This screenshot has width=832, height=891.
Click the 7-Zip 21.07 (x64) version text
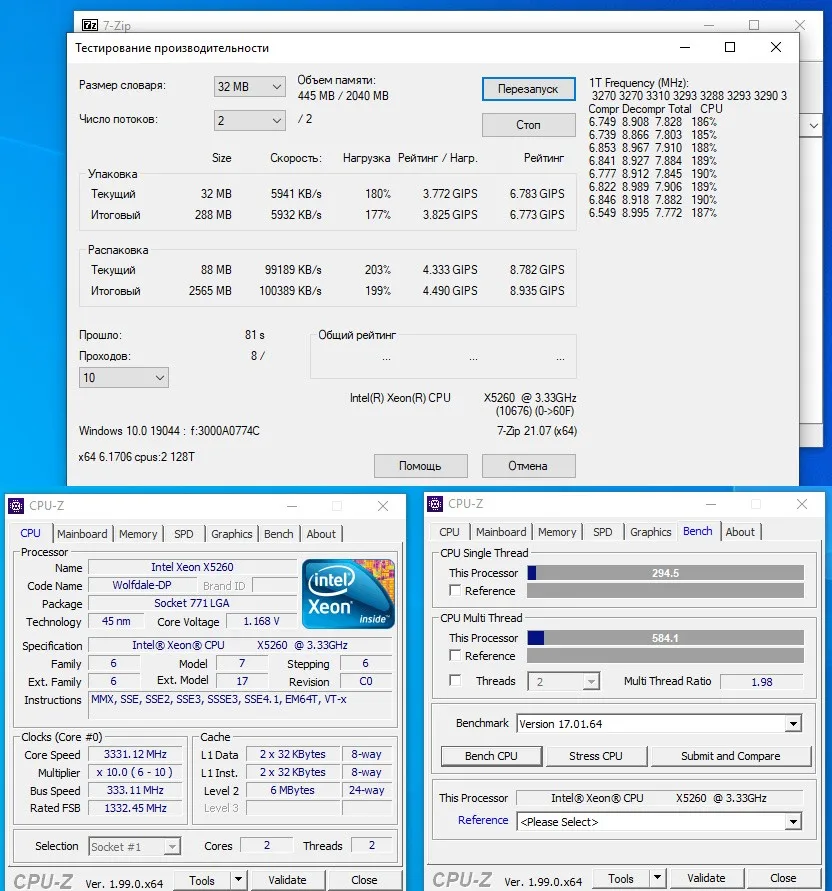[537, 431]
